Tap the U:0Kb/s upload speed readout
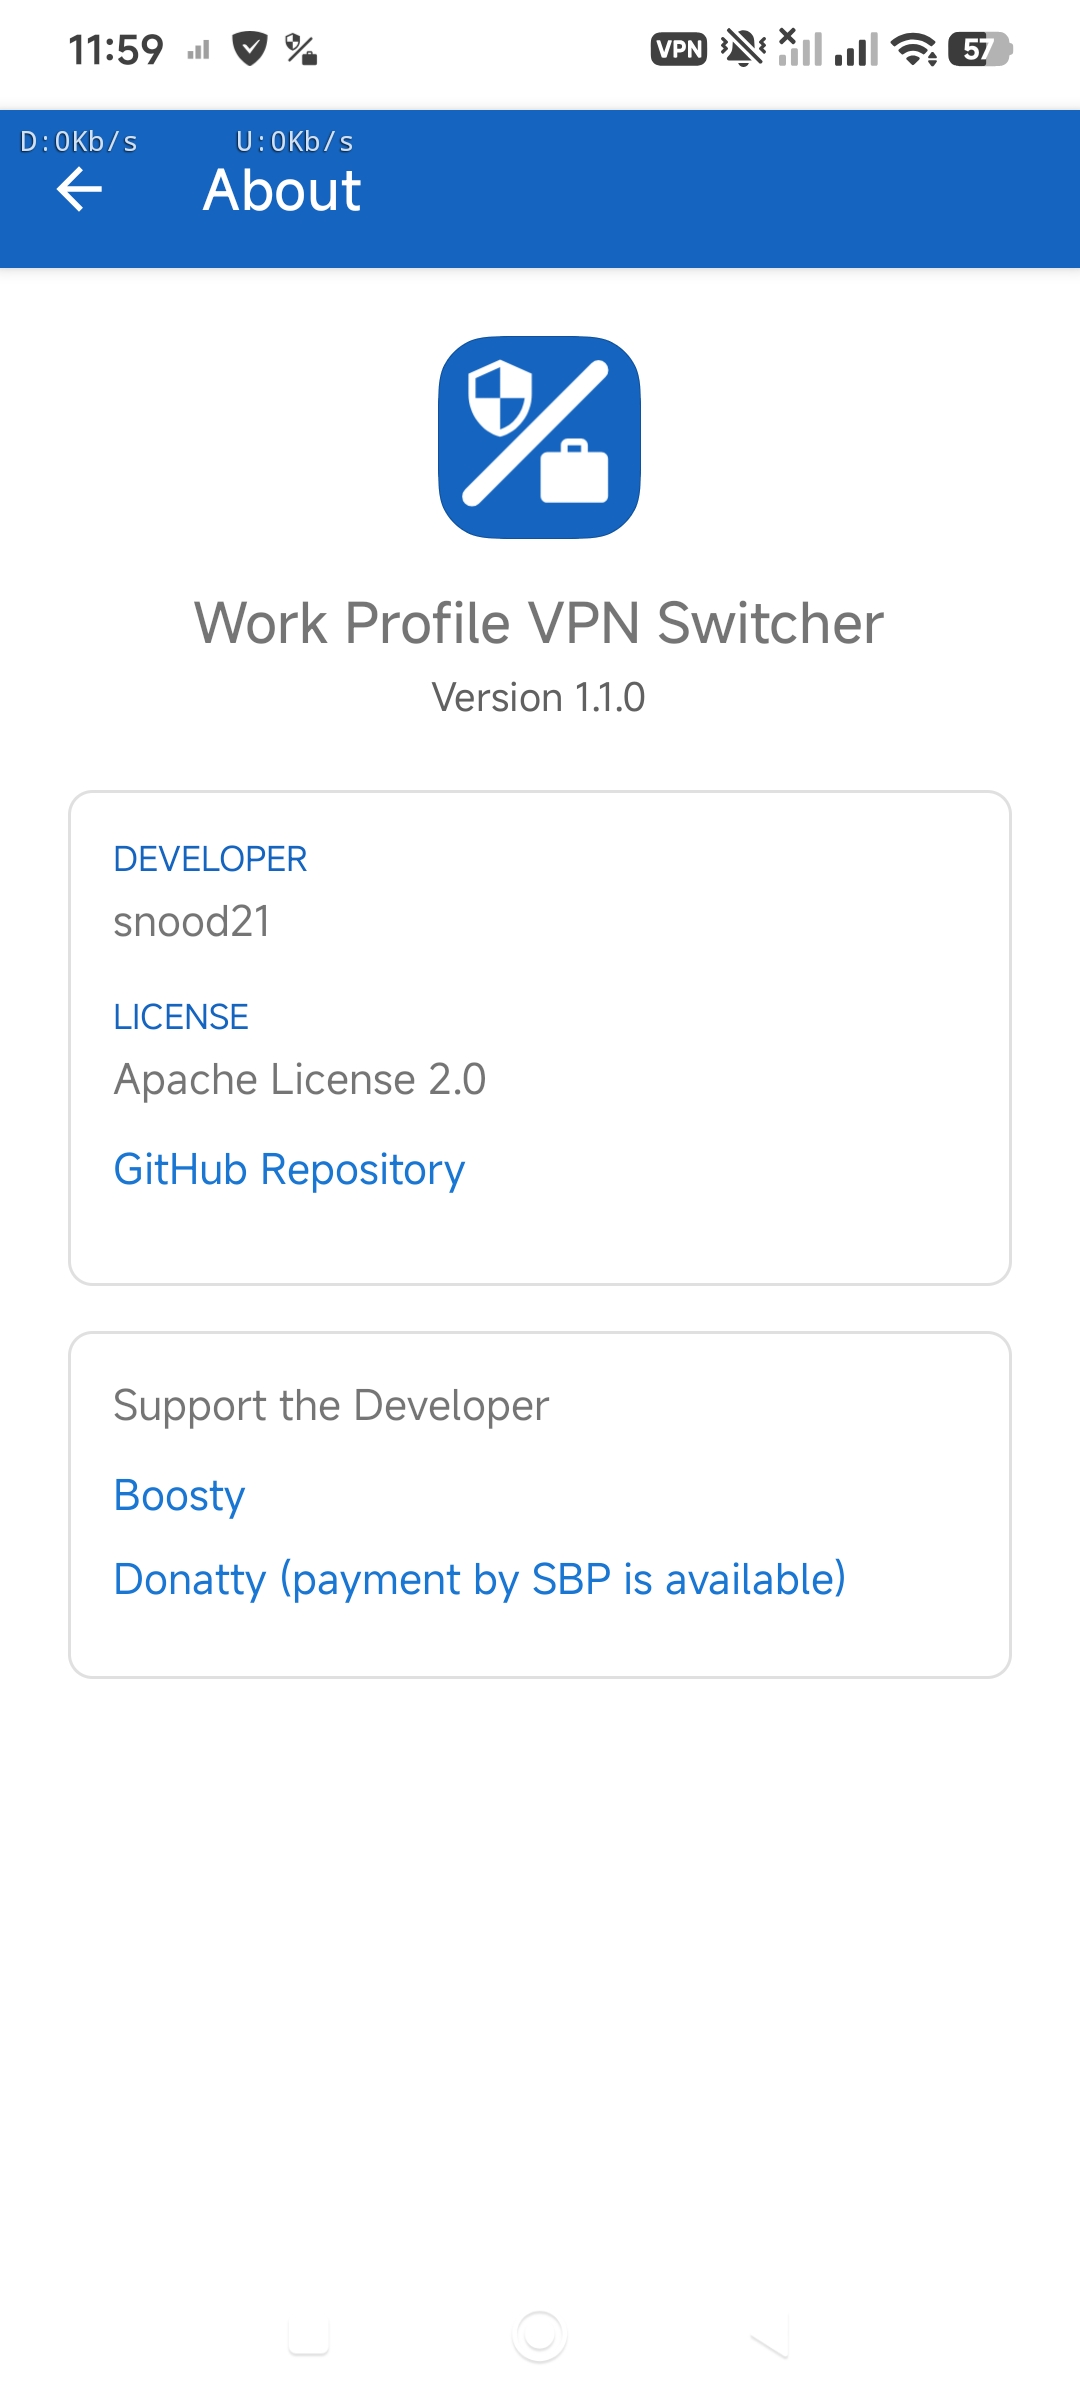This screenshot has height=2400, width=1080. point(295,142)
